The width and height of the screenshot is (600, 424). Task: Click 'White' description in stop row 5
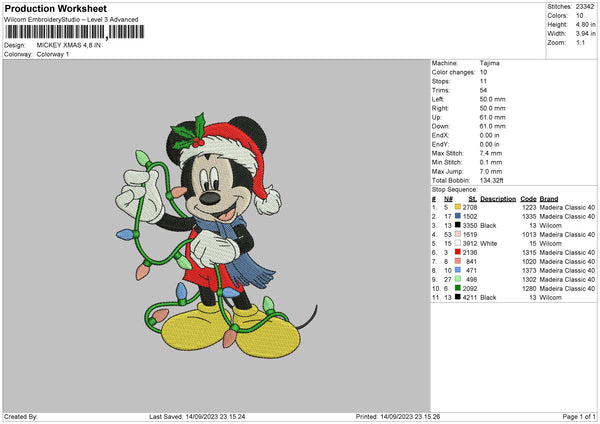pos(489,243)
